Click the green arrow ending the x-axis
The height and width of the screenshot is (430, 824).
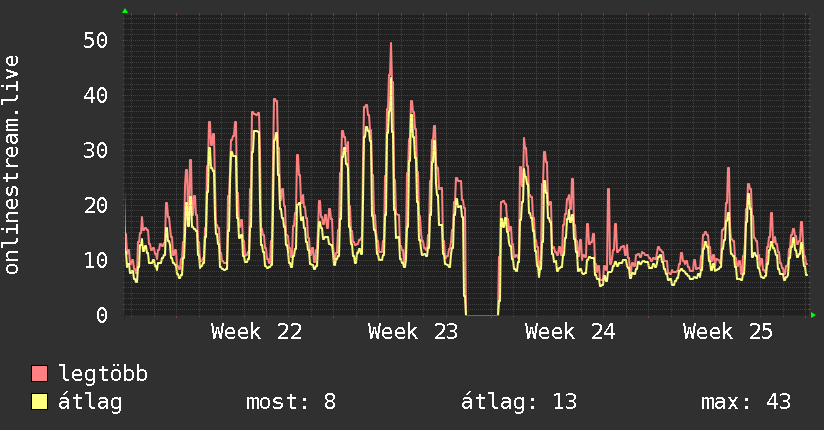813,315
